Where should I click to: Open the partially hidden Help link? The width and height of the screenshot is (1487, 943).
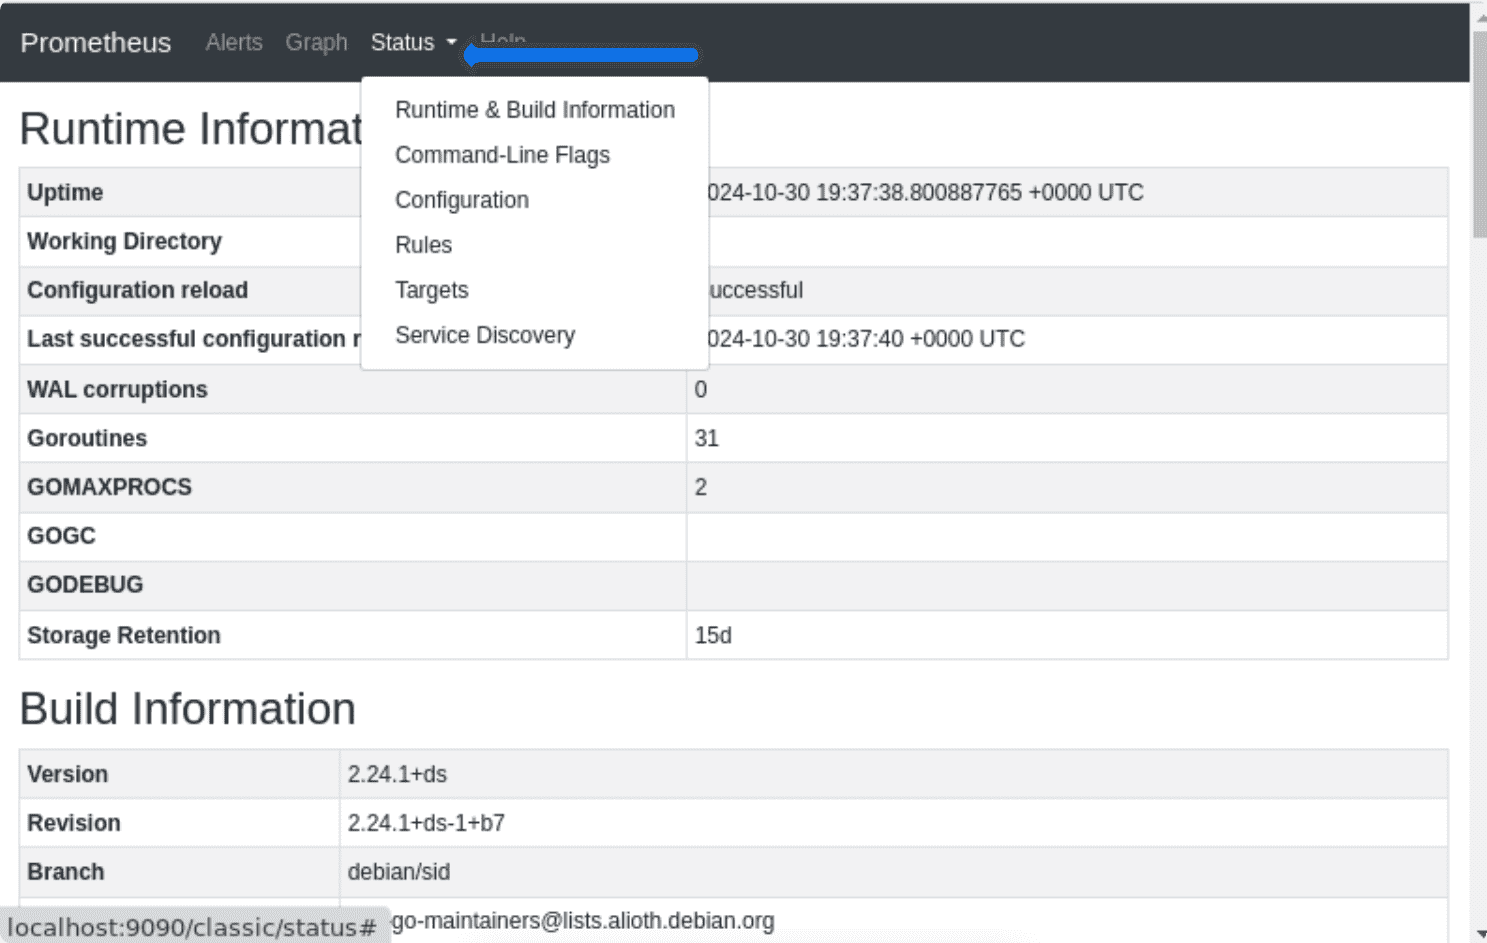(x=502, y=38)
